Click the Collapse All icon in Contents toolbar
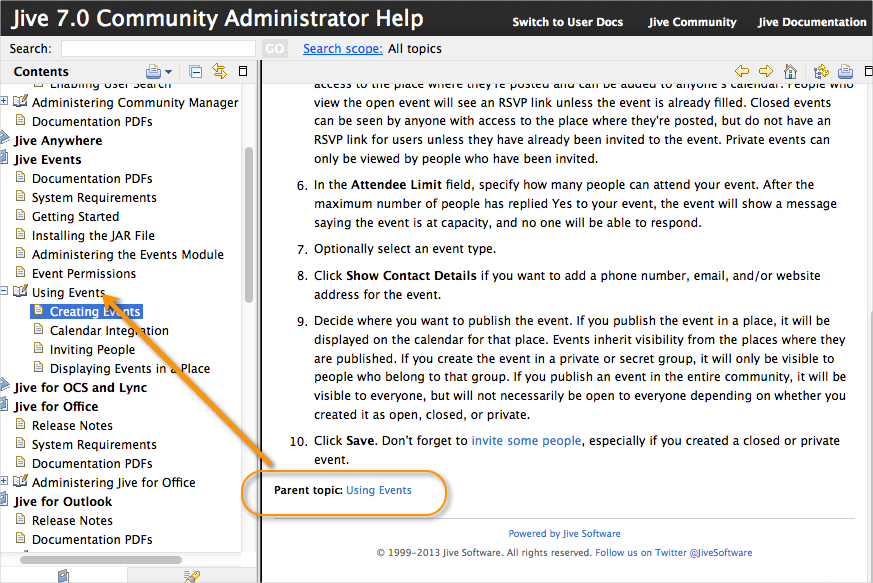This screenshot has width=873, height=583. 195,72
